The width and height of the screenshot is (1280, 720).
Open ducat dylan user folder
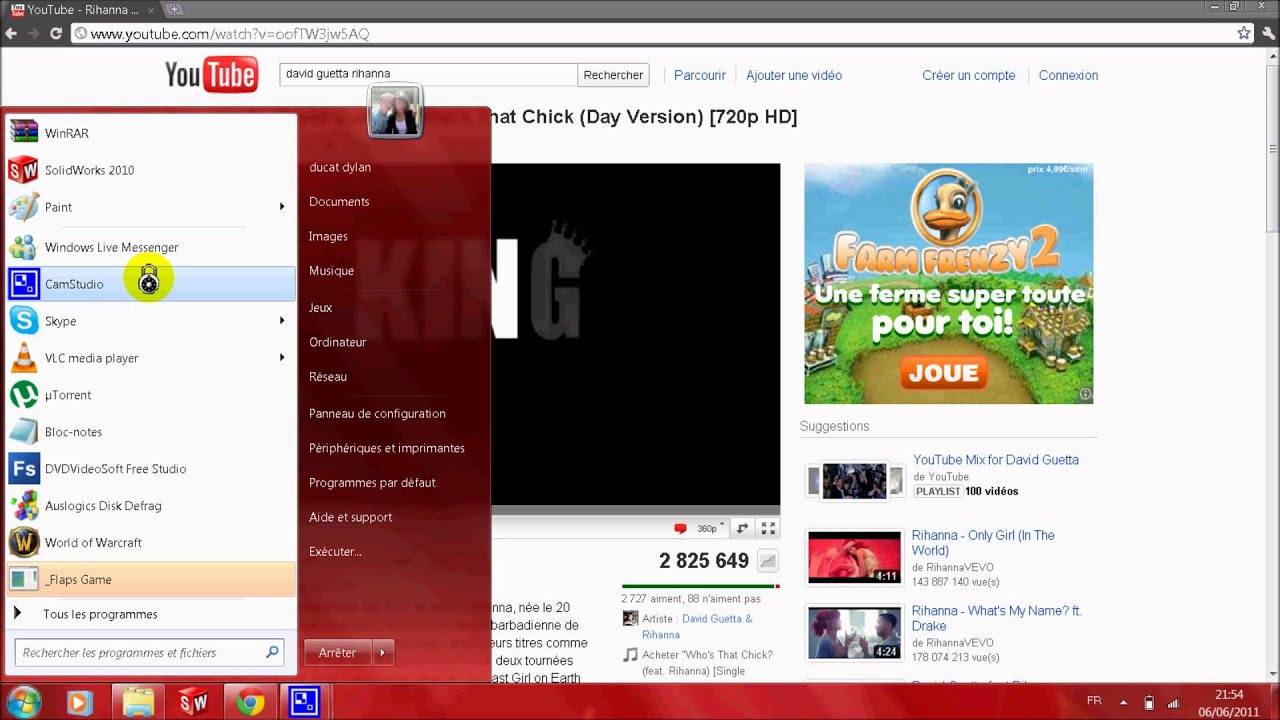pos(340,167)
